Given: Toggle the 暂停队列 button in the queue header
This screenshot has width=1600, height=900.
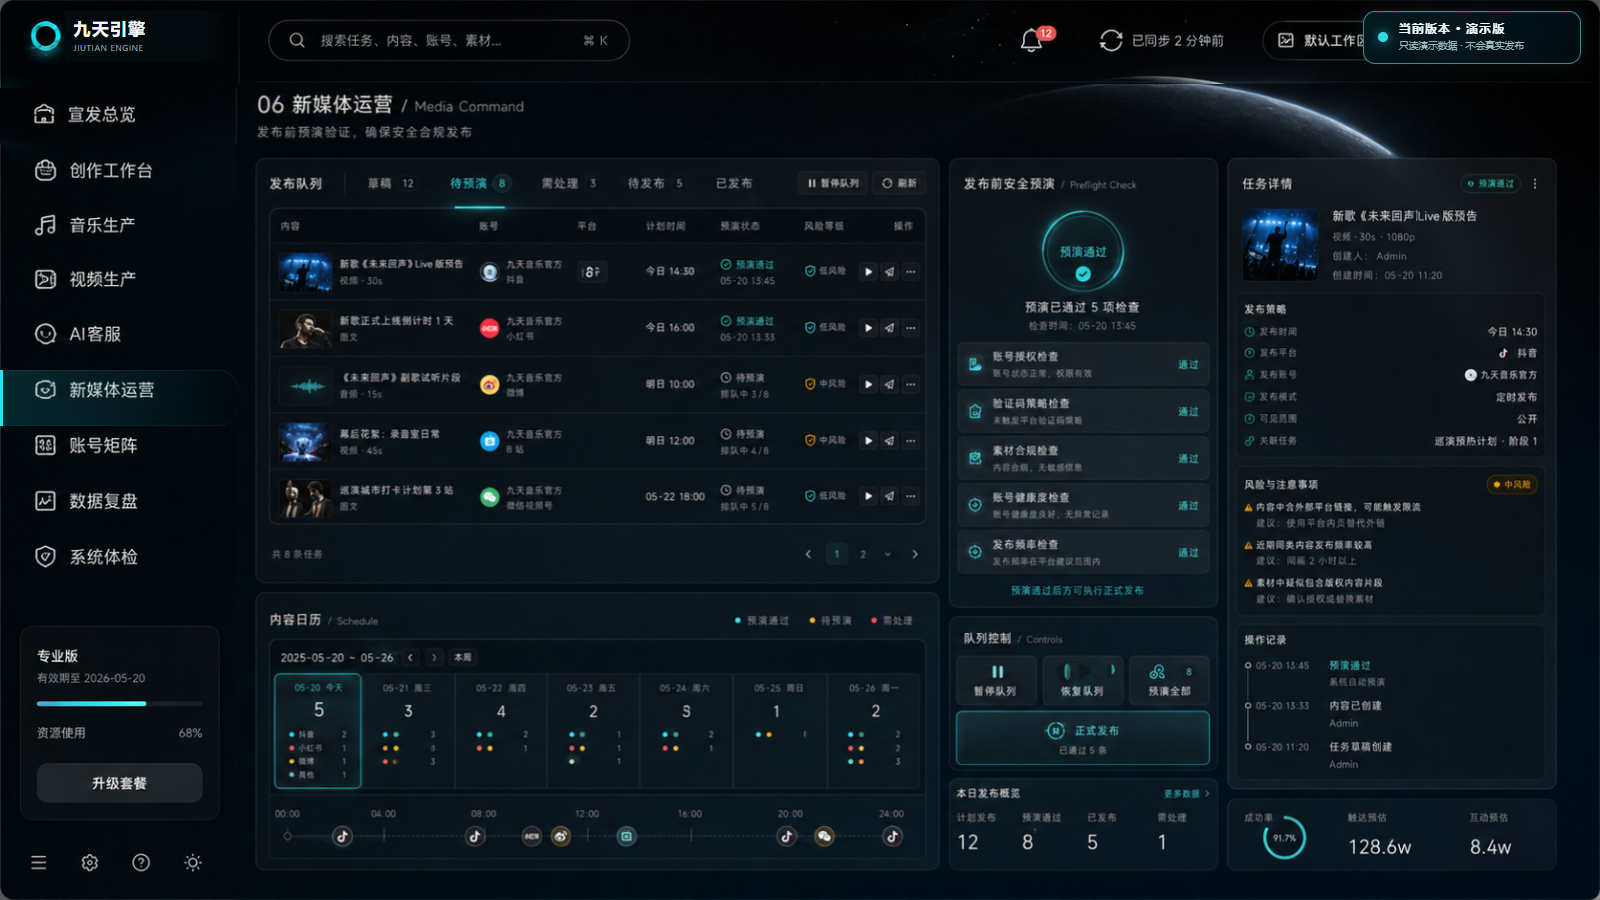Looking at the screenshot, I should (833, 184).
